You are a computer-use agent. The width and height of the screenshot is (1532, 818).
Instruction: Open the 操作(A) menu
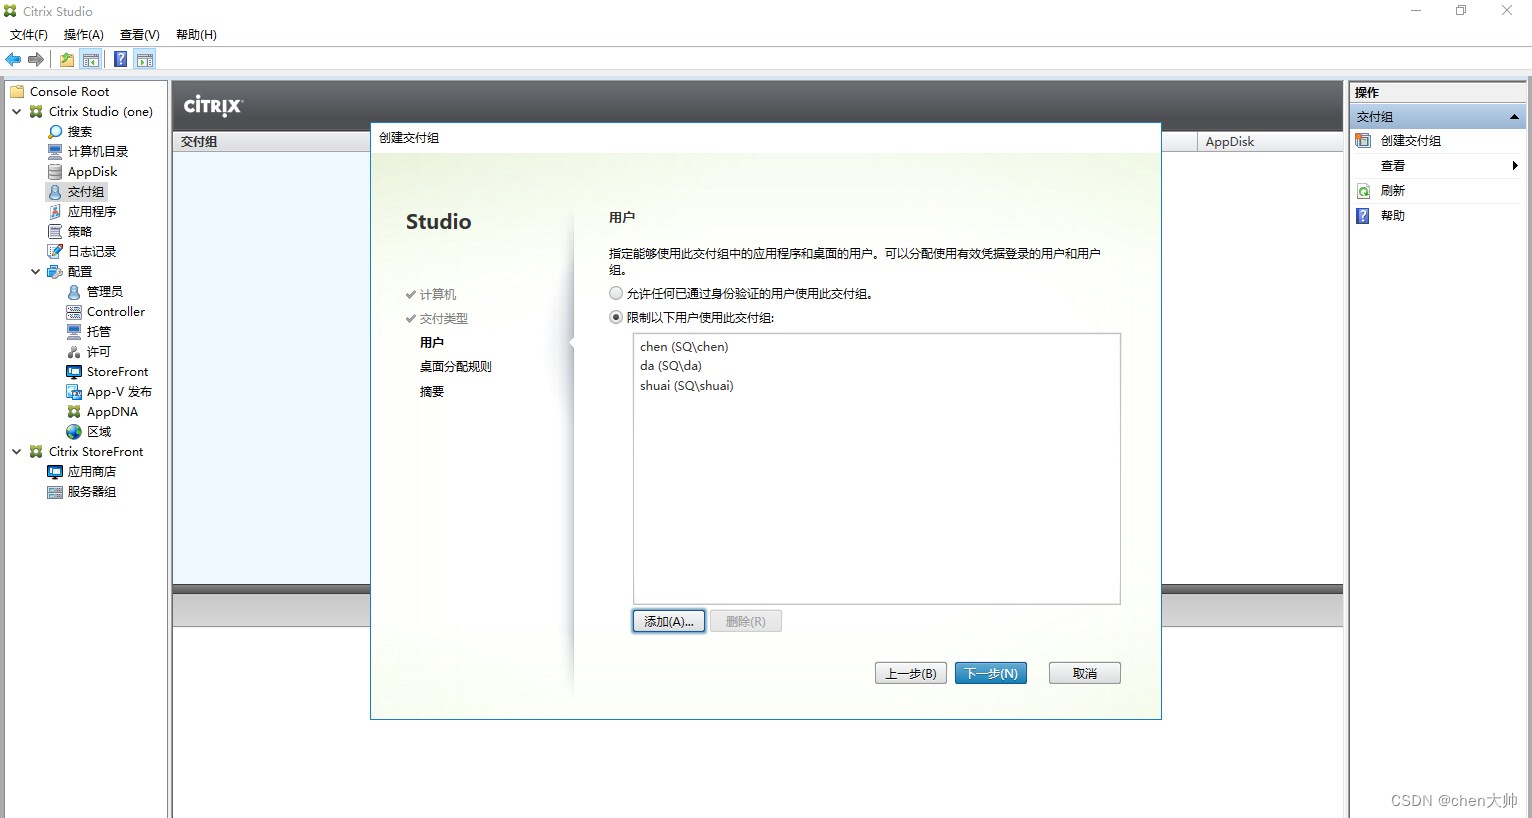(84, 35)
